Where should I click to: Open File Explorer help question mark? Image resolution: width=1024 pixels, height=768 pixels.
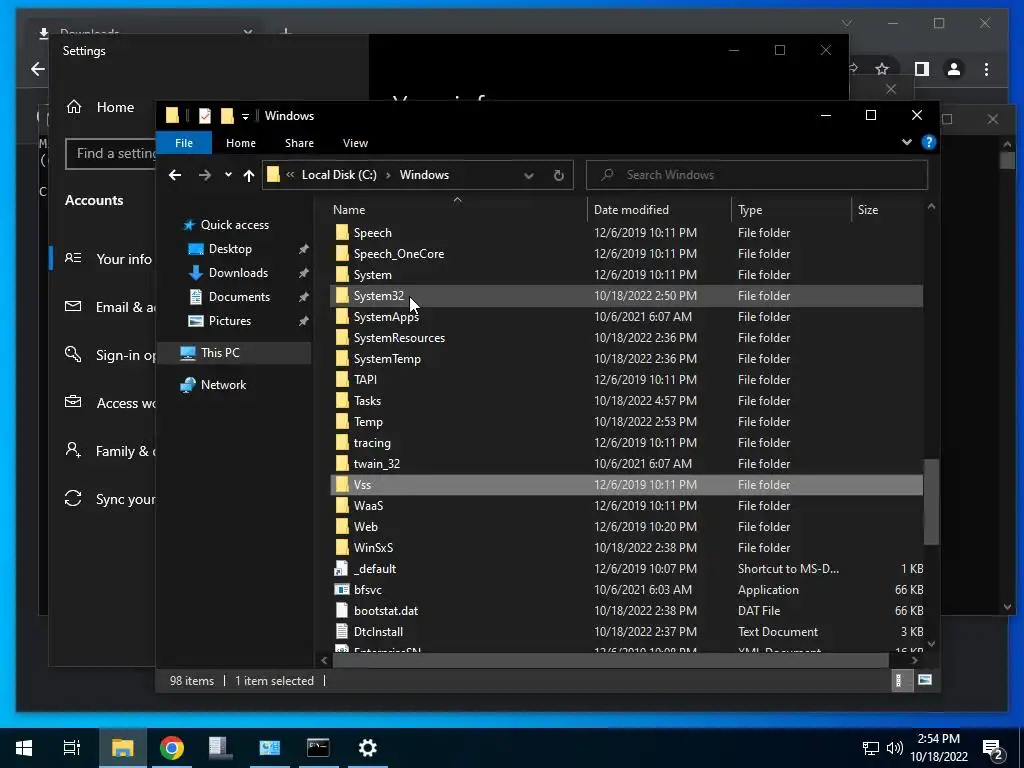pos(929,142)
